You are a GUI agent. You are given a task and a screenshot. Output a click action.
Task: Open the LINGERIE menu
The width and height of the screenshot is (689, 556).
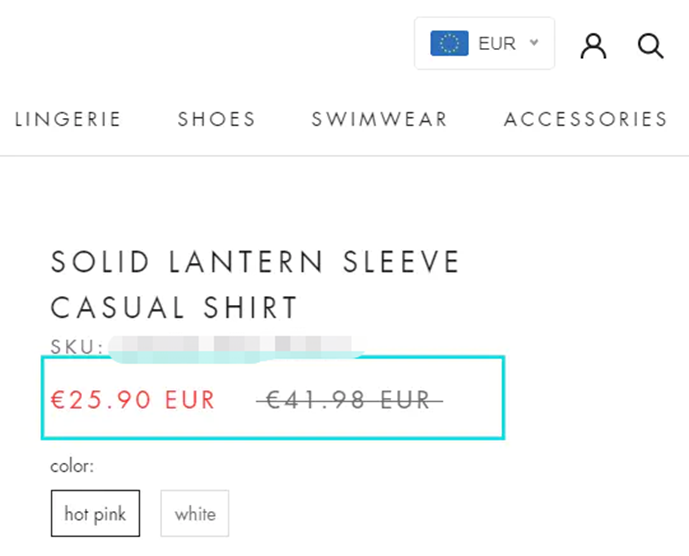click(x=68, y=119)
